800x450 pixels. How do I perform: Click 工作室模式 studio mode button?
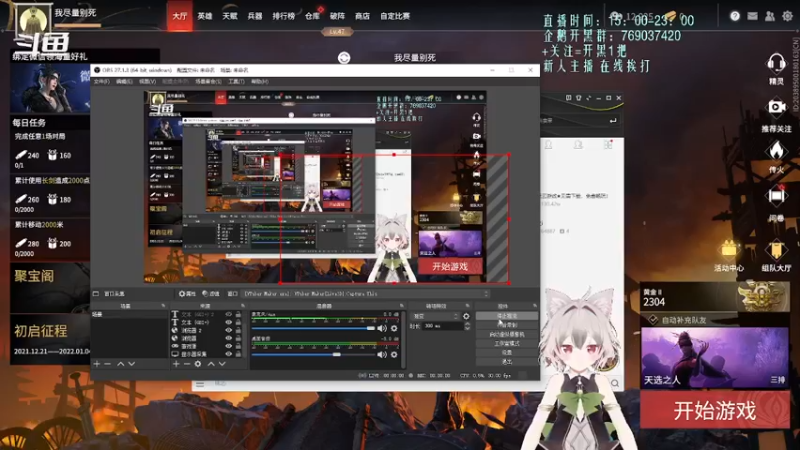[507, 343]
